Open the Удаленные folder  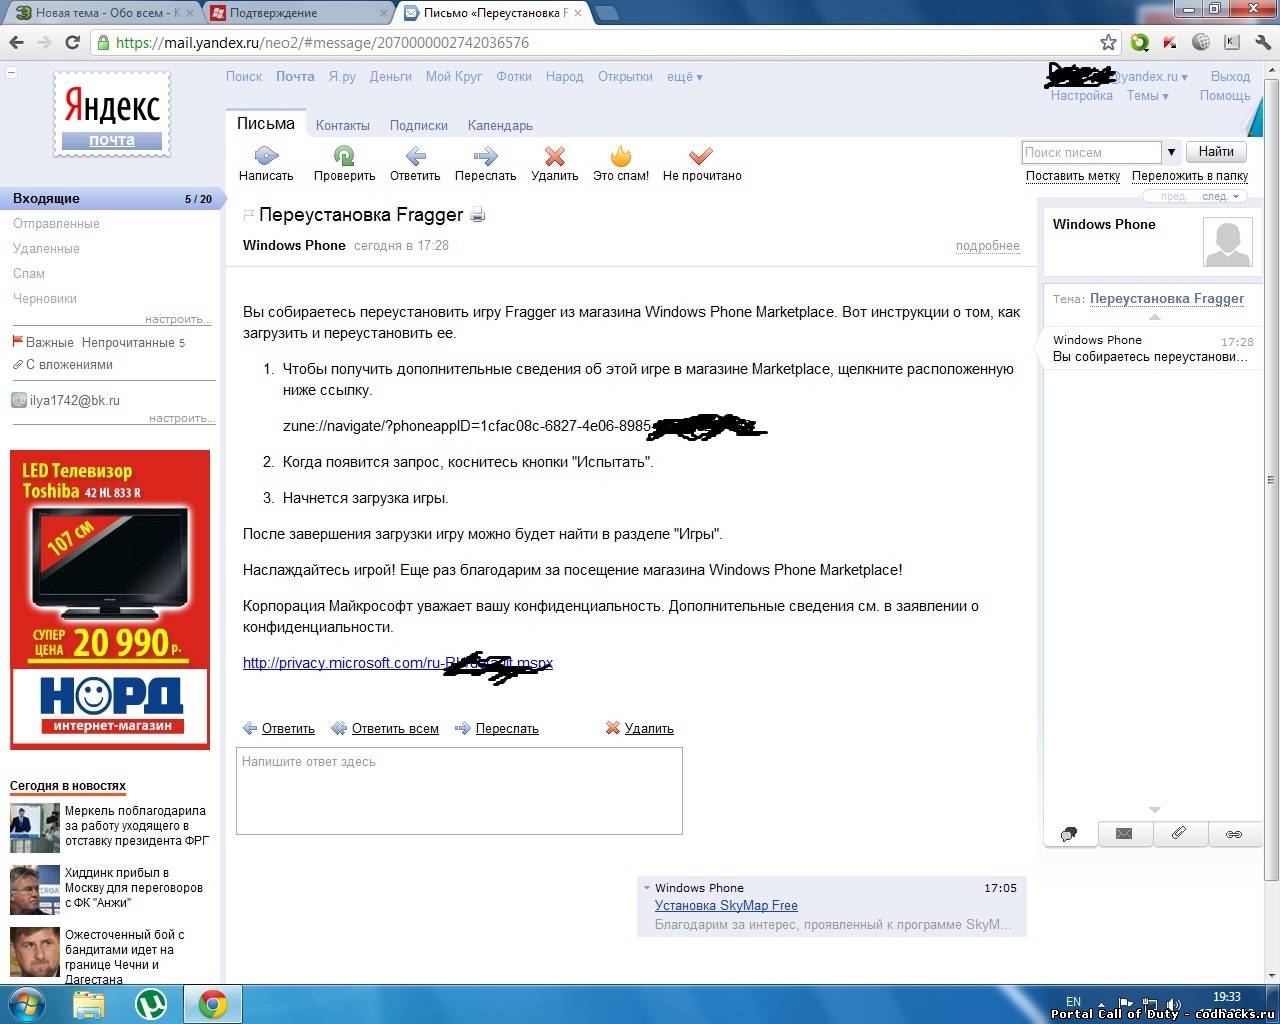46,248
